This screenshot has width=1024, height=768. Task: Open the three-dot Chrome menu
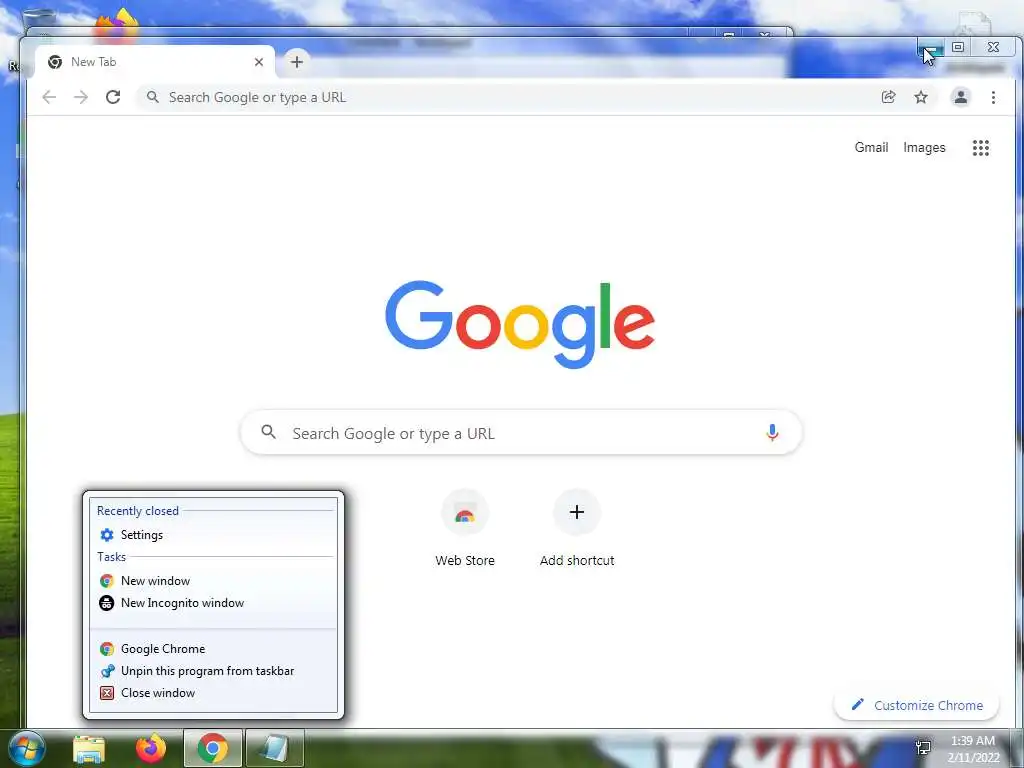click(993, 97)
